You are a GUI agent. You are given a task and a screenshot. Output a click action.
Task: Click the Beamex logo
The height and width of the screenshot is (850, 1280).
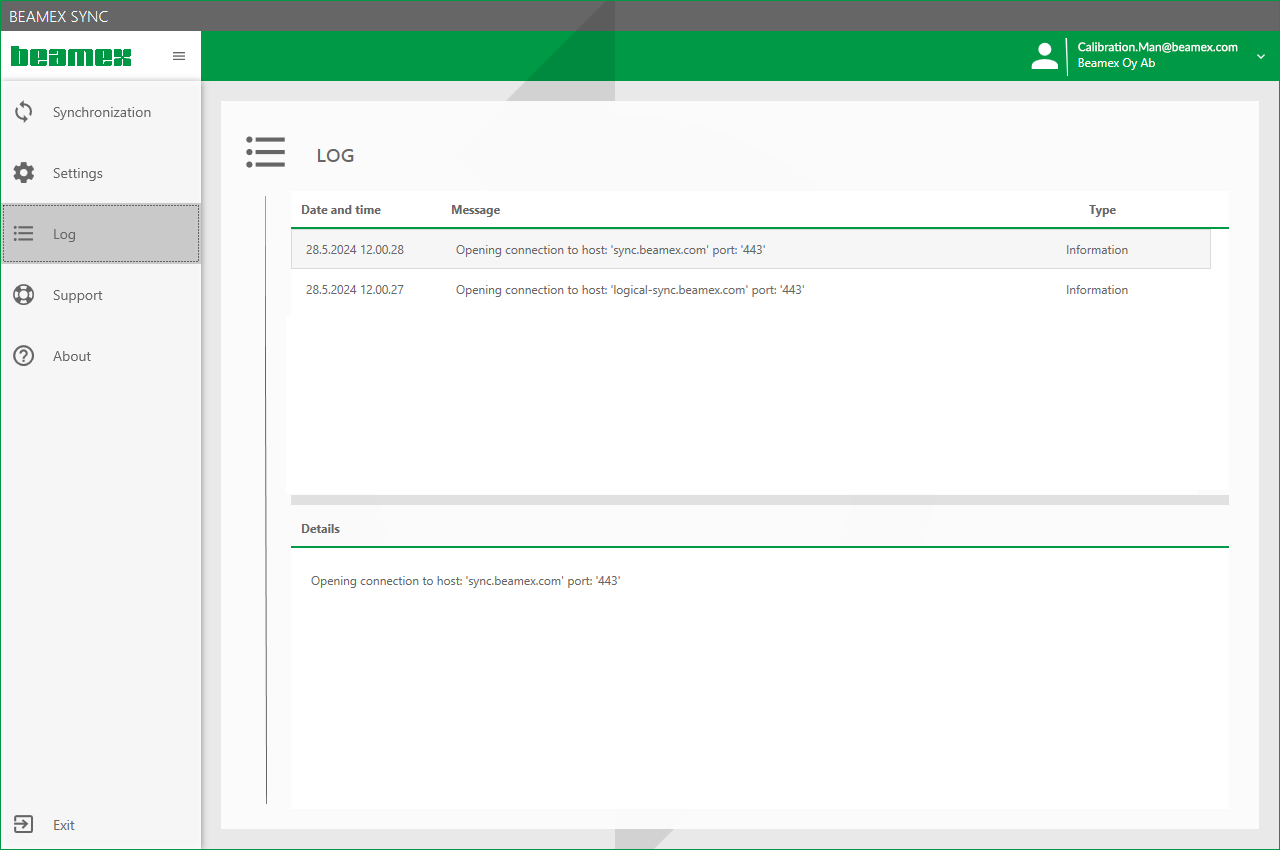pos(71,56)
